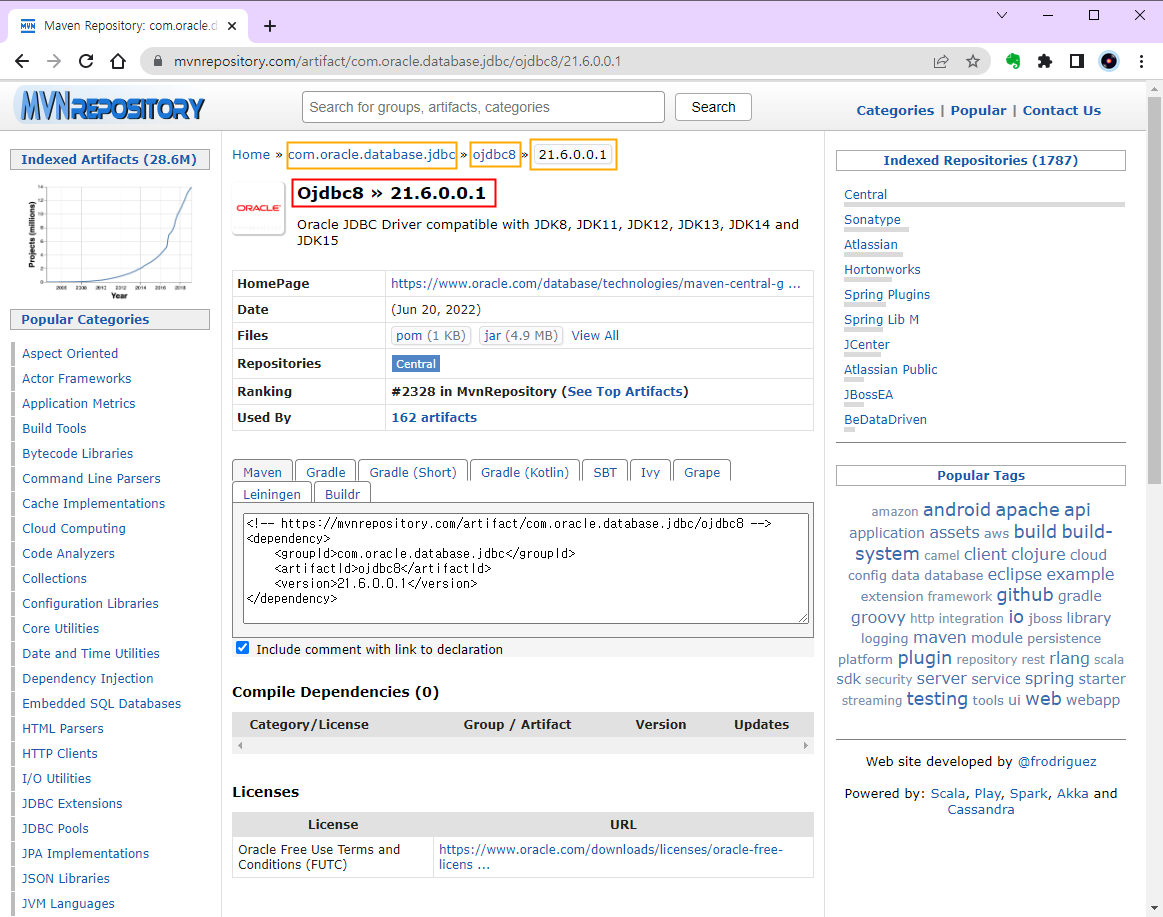Image resolution: width=1163 pixels, height=917 pixels.
Task: Open Indexed Repositories (1787) heading link
Action: 981,160
